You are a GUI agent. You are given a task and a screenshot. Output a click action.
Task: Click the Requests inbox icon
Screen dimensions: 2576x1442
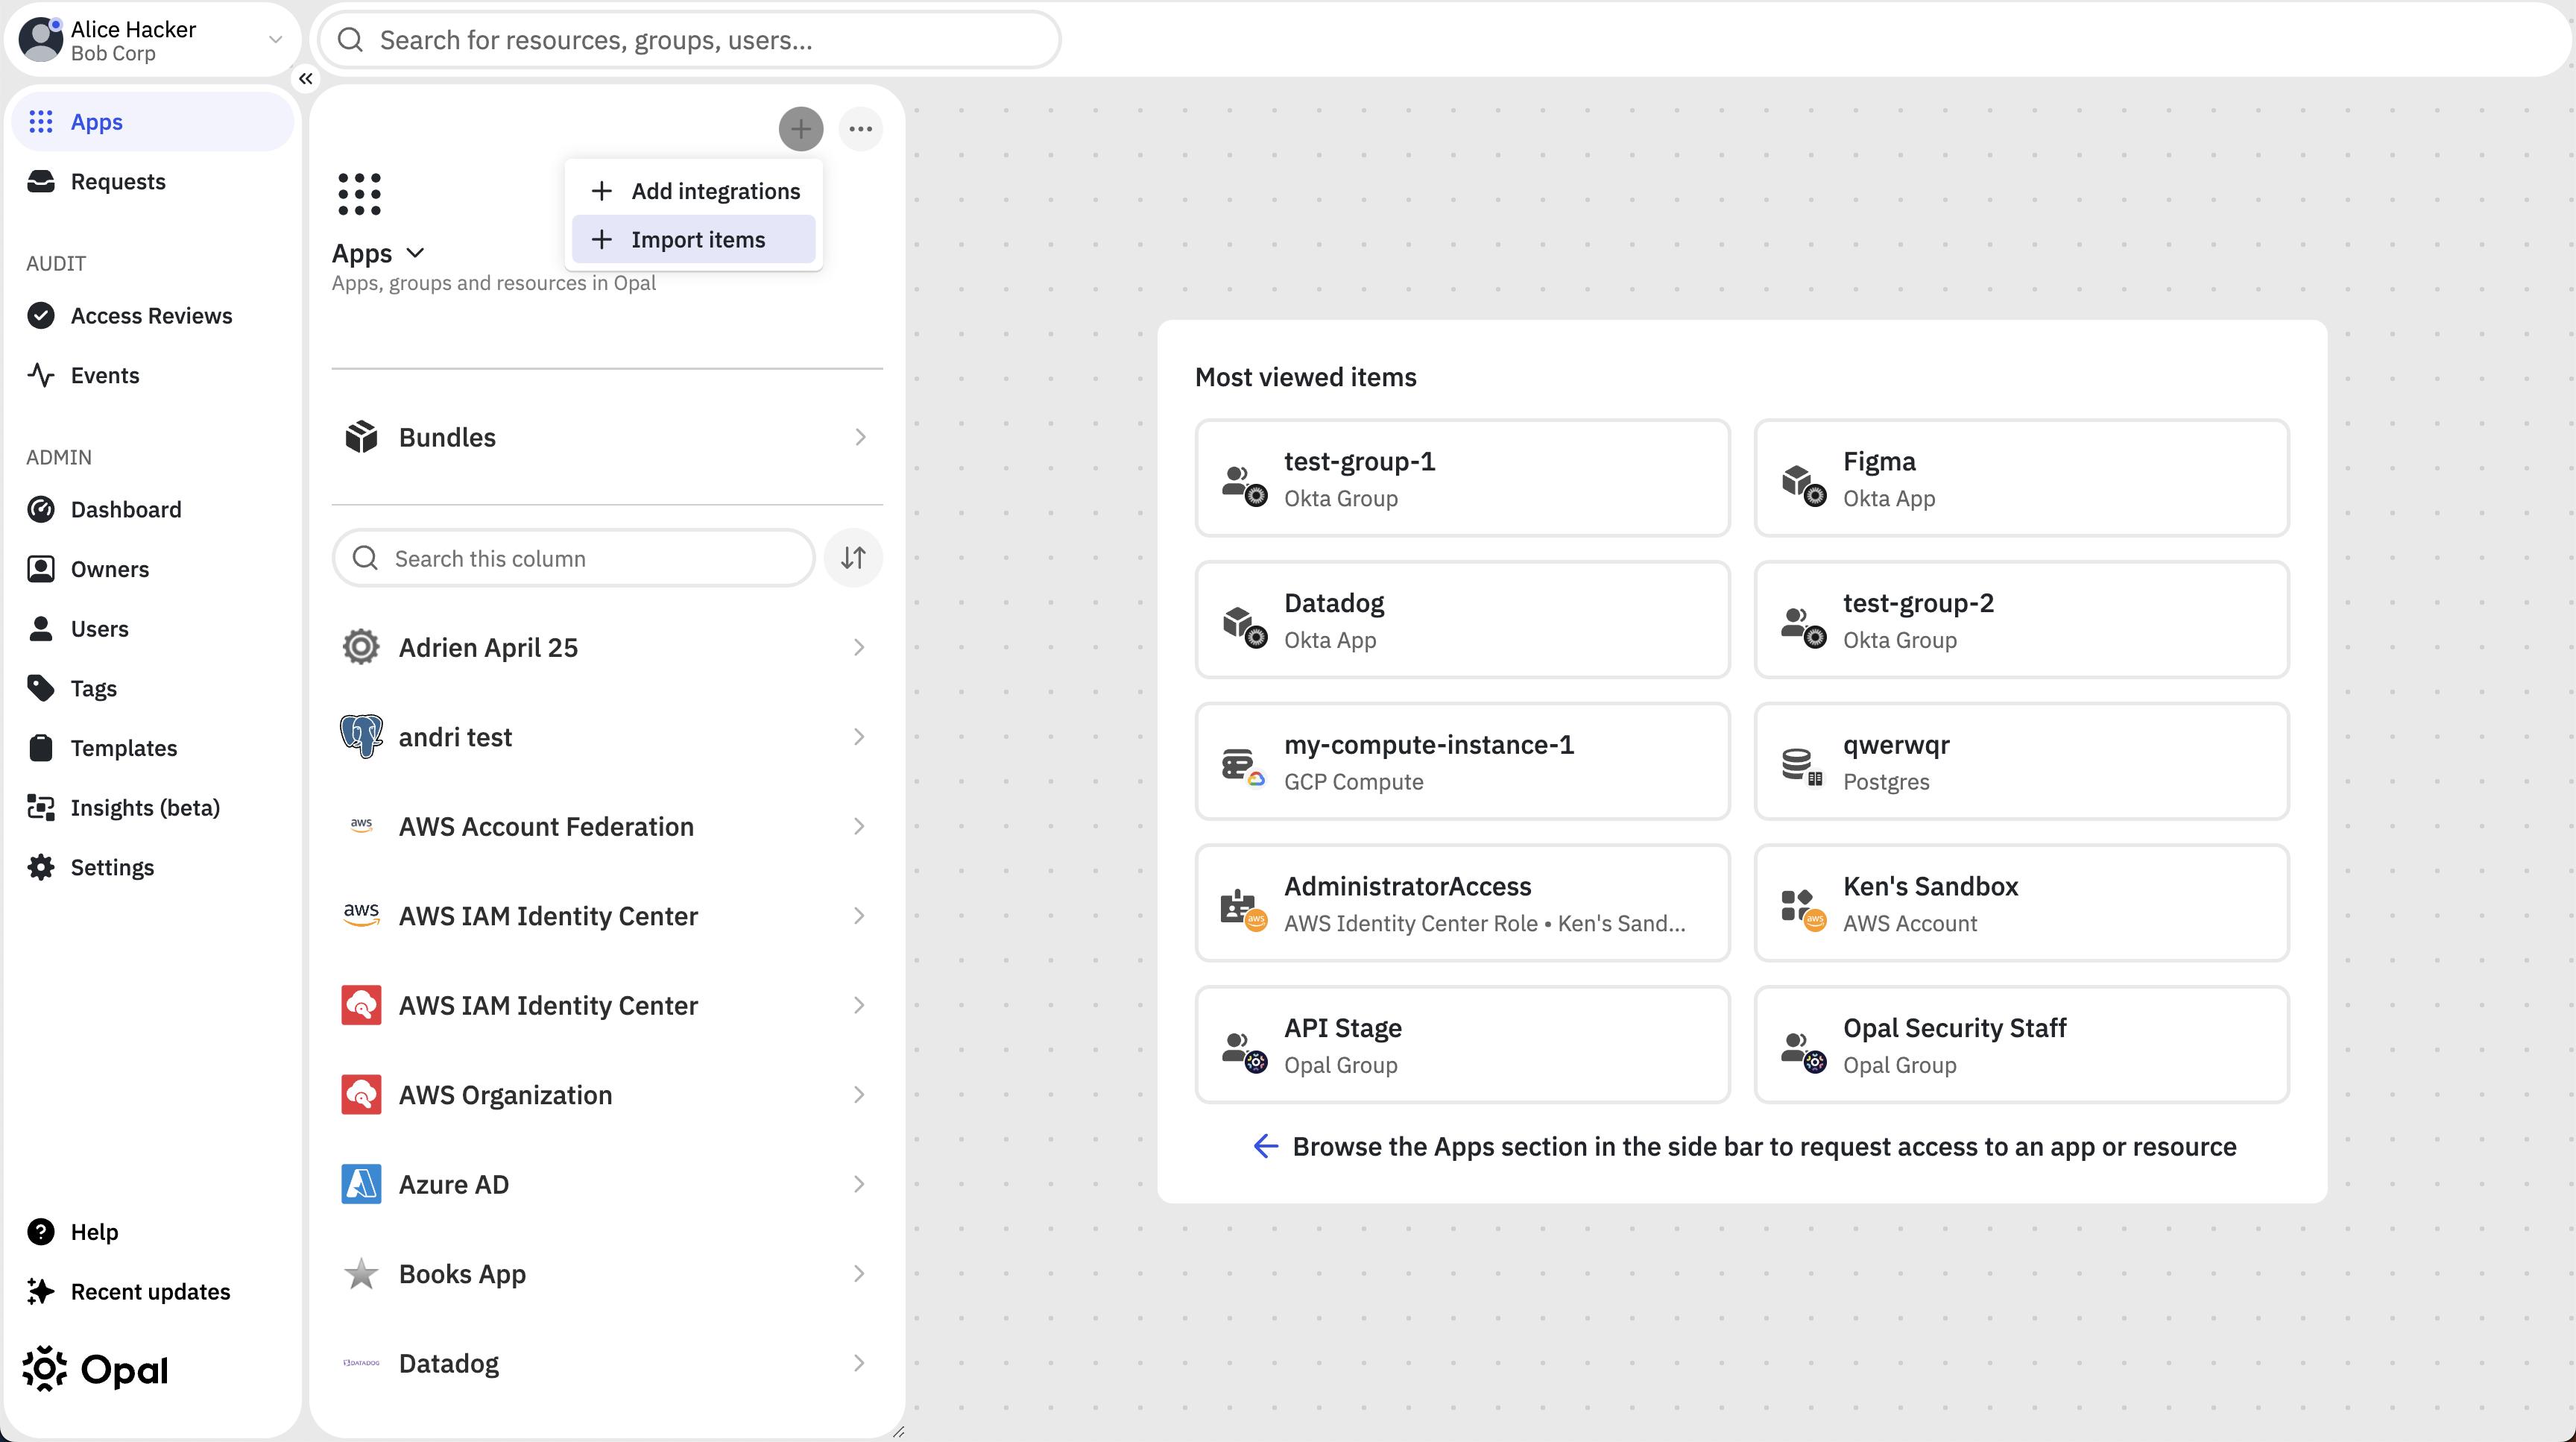(41, 181)
